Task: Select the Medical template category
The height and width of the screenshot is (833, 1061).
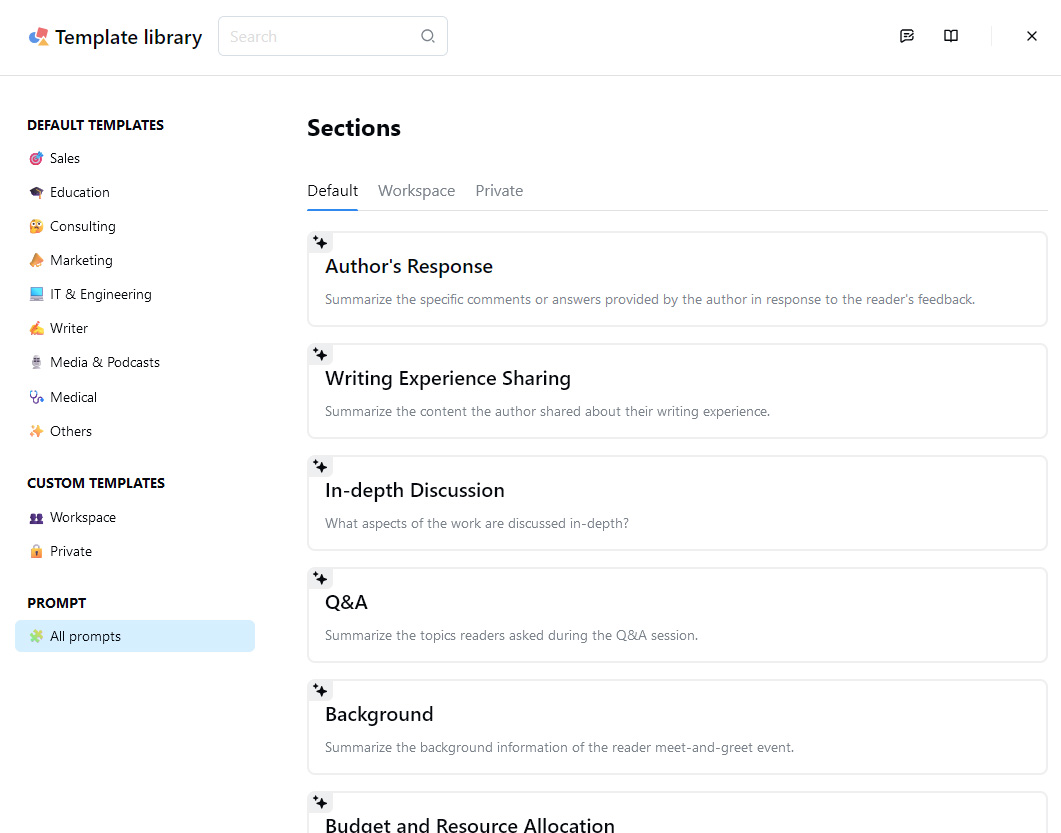Action: click(x=135, y=397)
